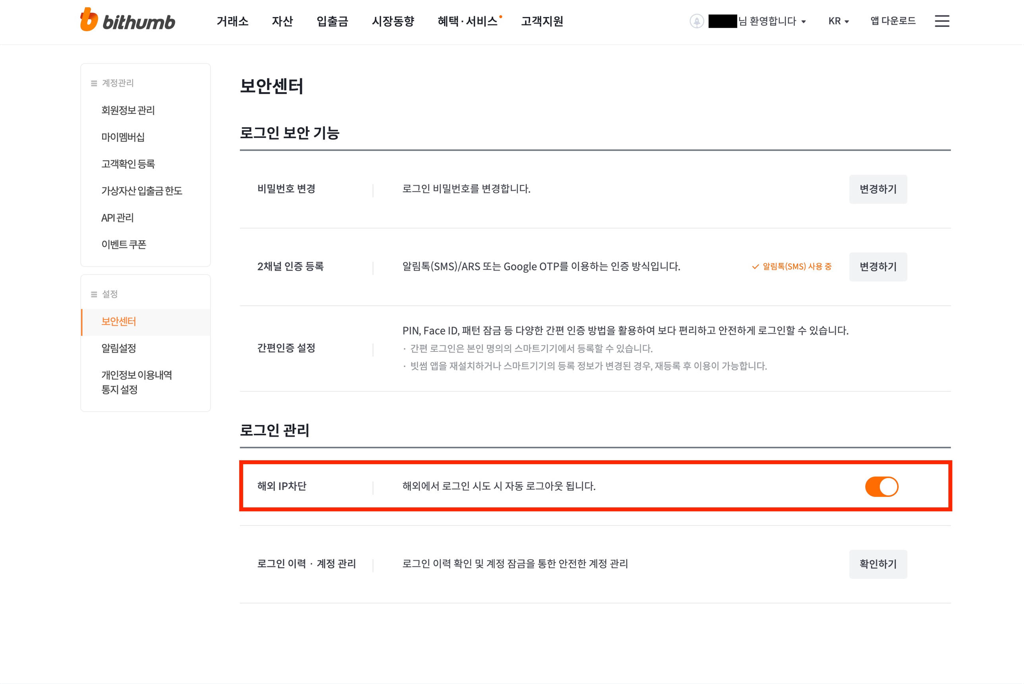
Task: Click the 앱 다운로드 link
Action: tap(893, 21)
